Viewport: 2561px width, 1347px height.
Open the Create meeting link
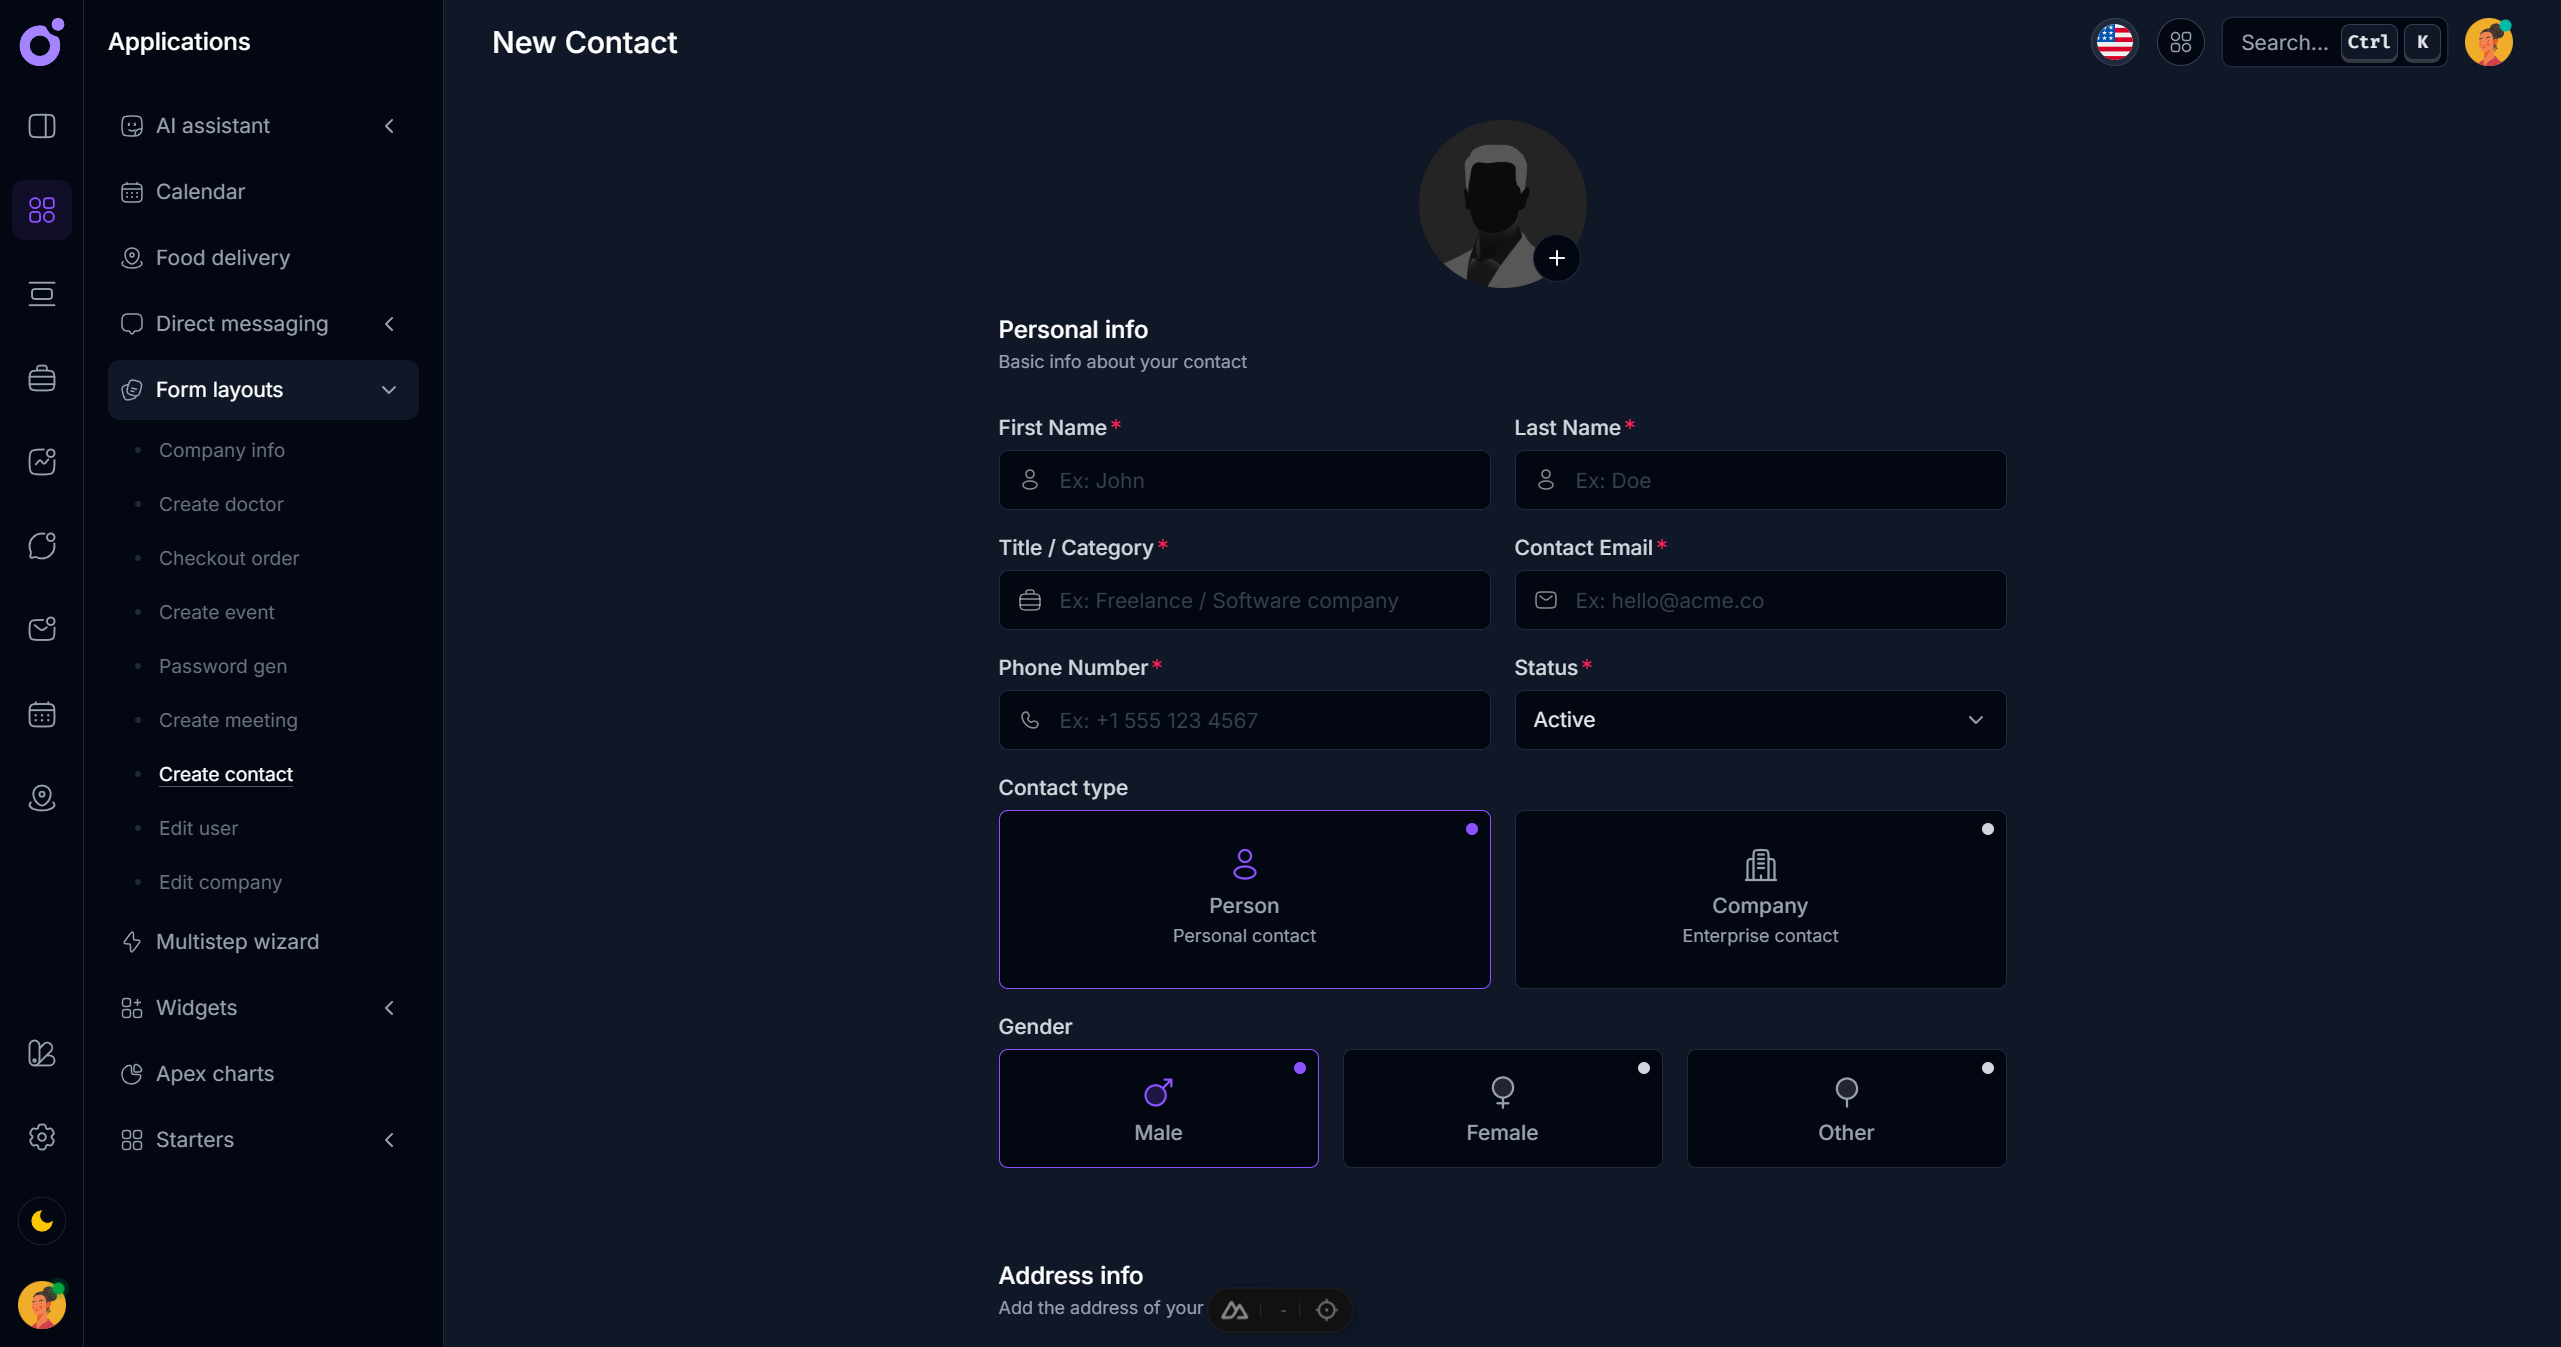[228, 720]
